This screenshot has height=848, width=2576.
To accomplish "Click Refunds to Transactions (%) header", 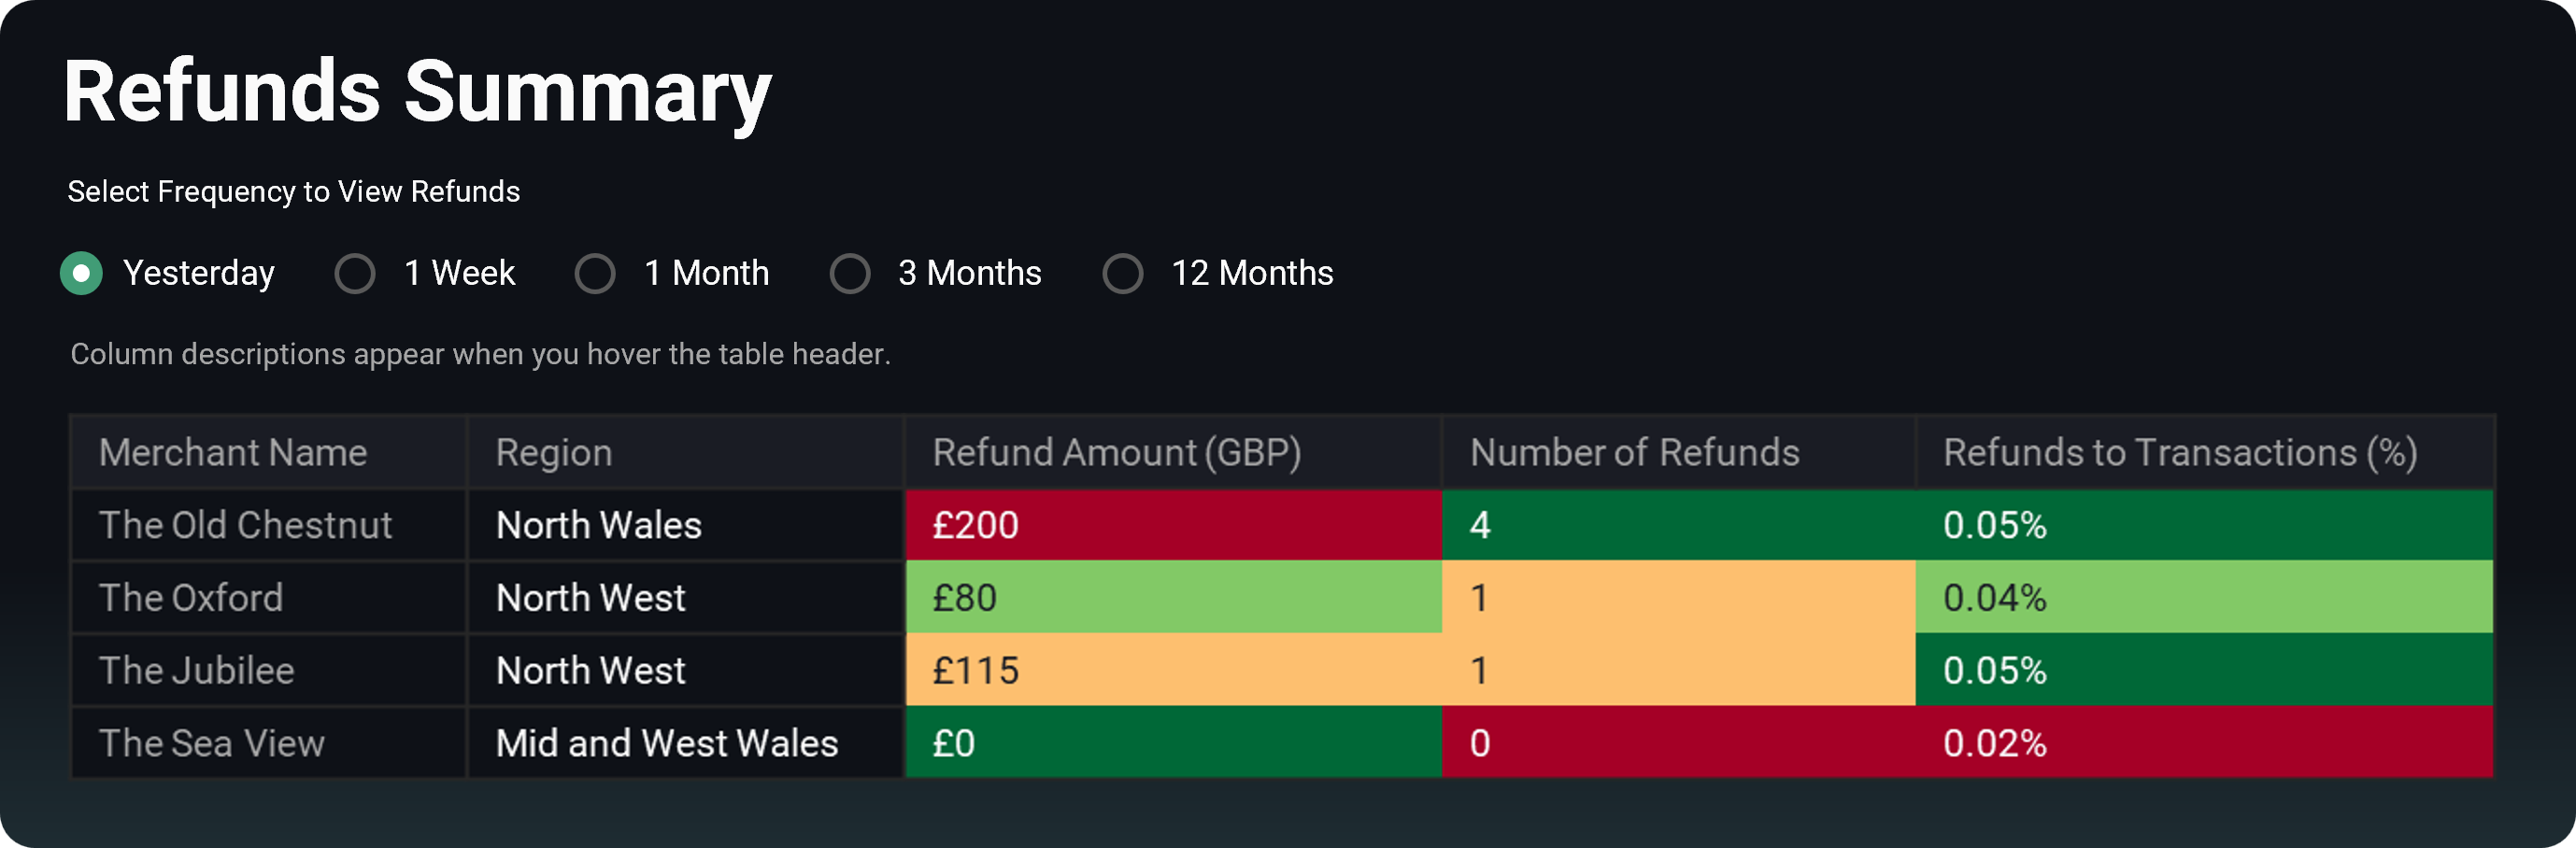I will [2180, 452].
